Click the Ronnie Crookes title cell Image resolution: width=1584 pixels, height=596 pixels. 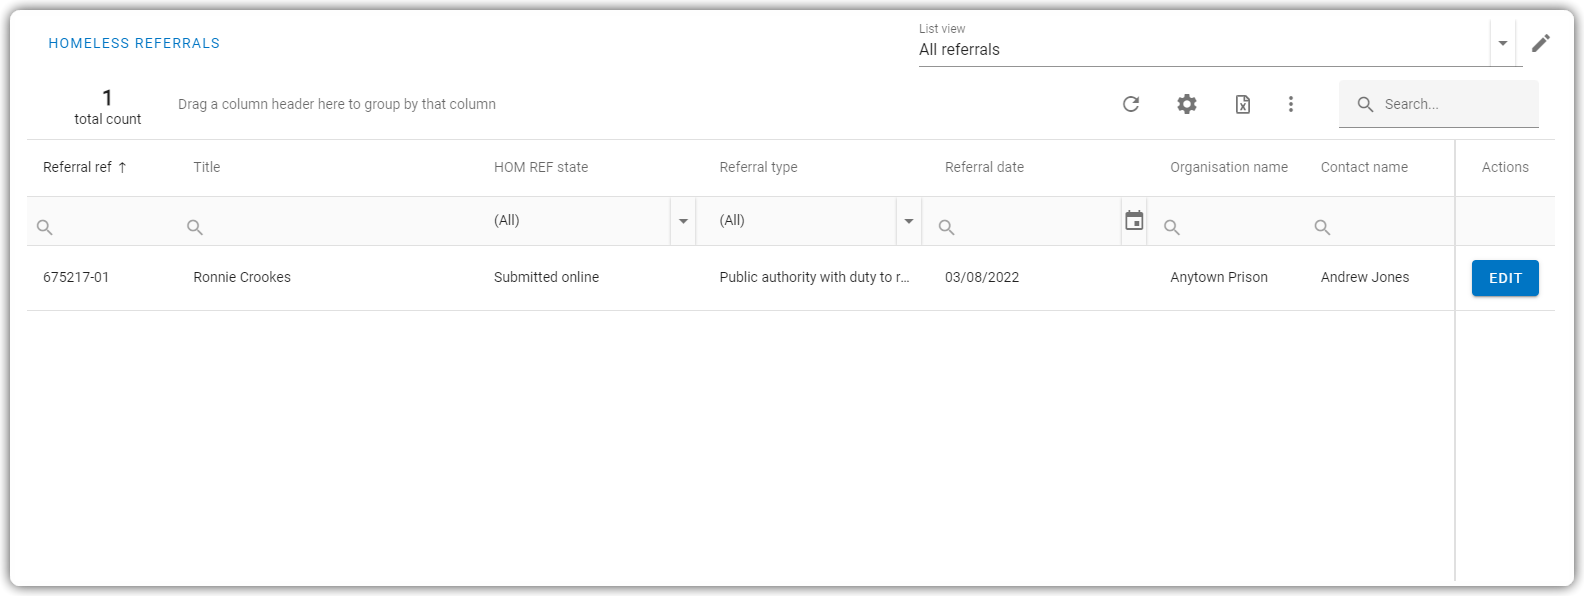[x=242, y=278]
